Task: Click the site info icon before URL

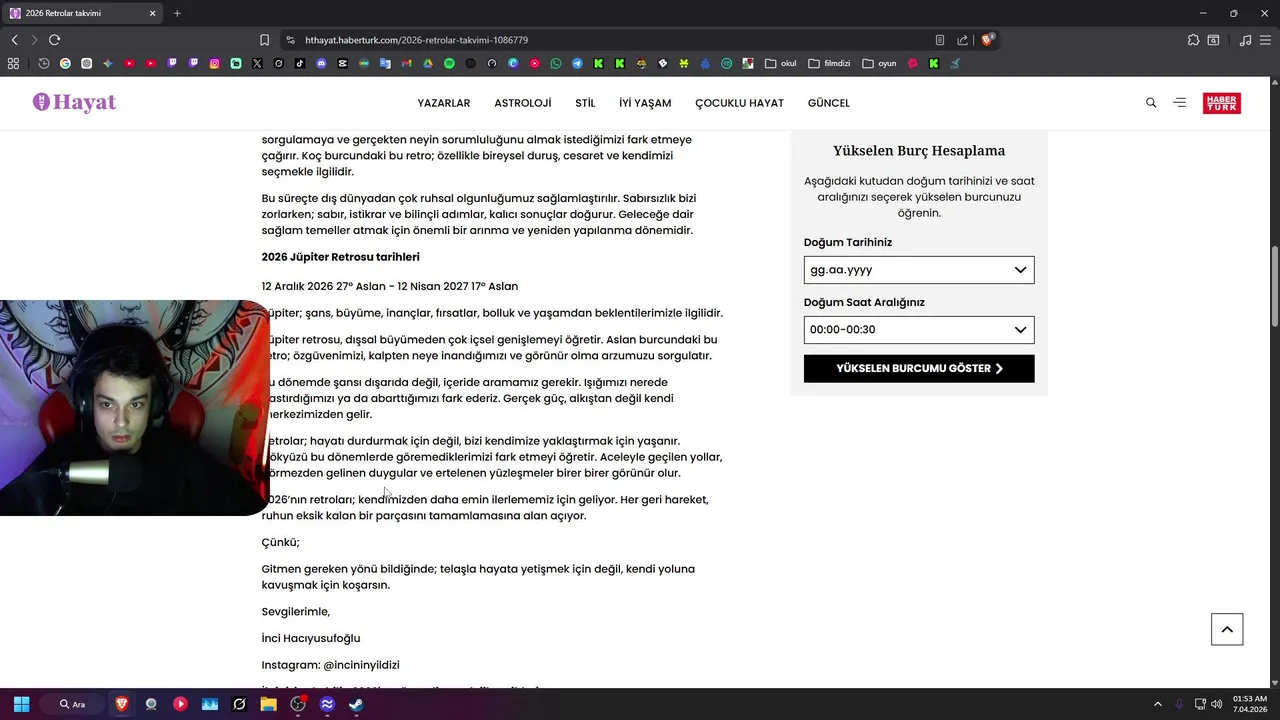Action: (x=290, y=40)
